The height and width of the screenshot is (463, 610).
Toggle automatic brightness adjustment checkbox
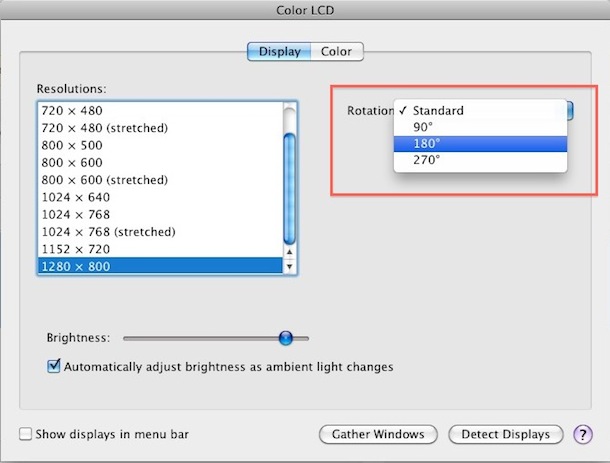(54, 366)
